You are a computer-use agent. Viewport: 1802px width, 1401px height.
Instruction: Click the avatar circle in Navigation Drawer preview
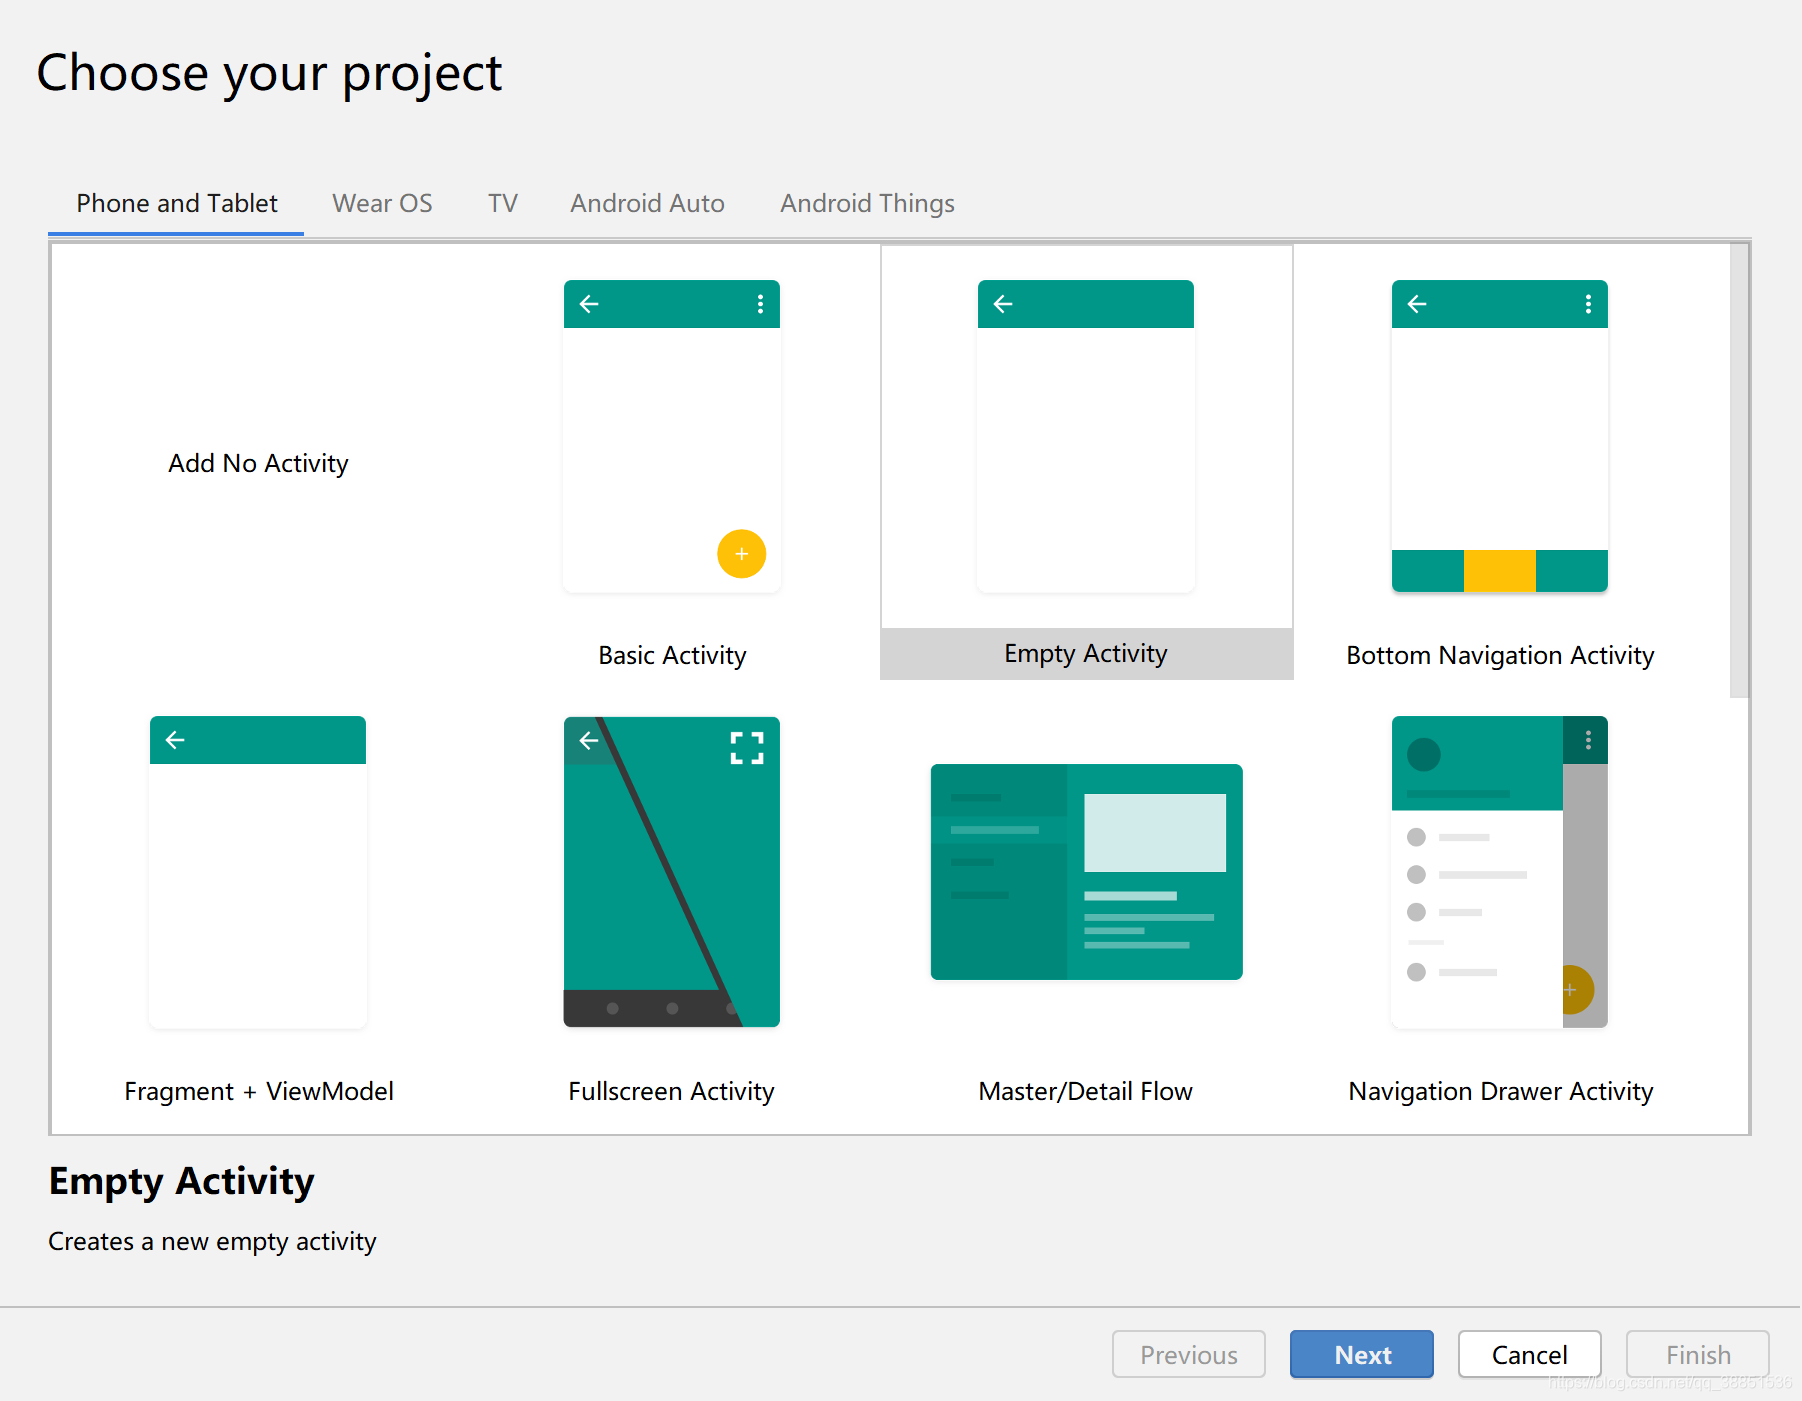coord(1424,754)
